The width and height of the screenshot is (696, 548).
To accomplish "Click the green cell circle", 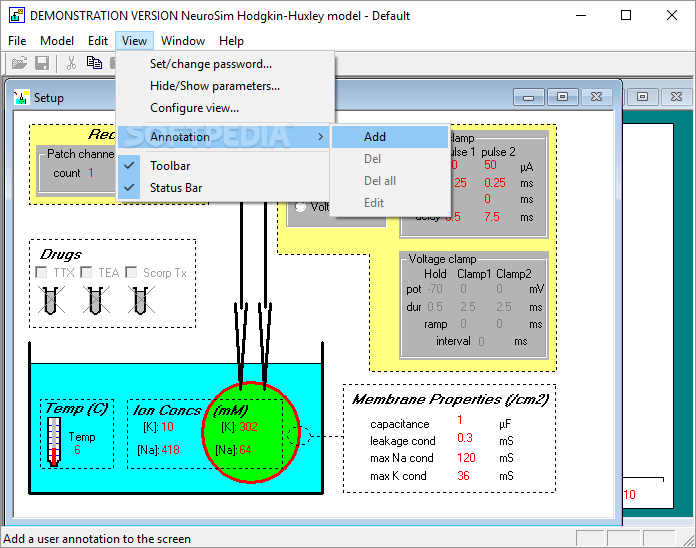I will [251, 432].
